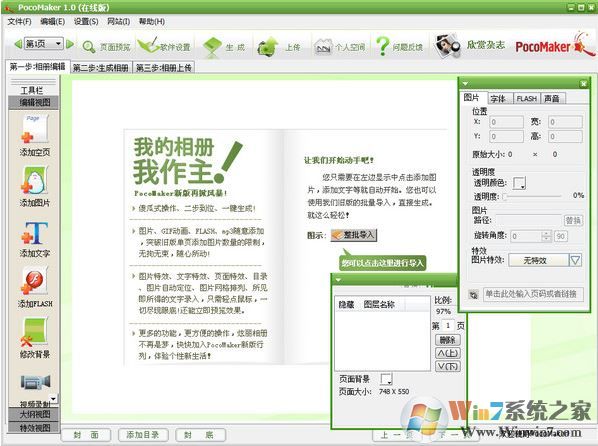Click the 生成 toolbar icon

(x=212, y=47)
